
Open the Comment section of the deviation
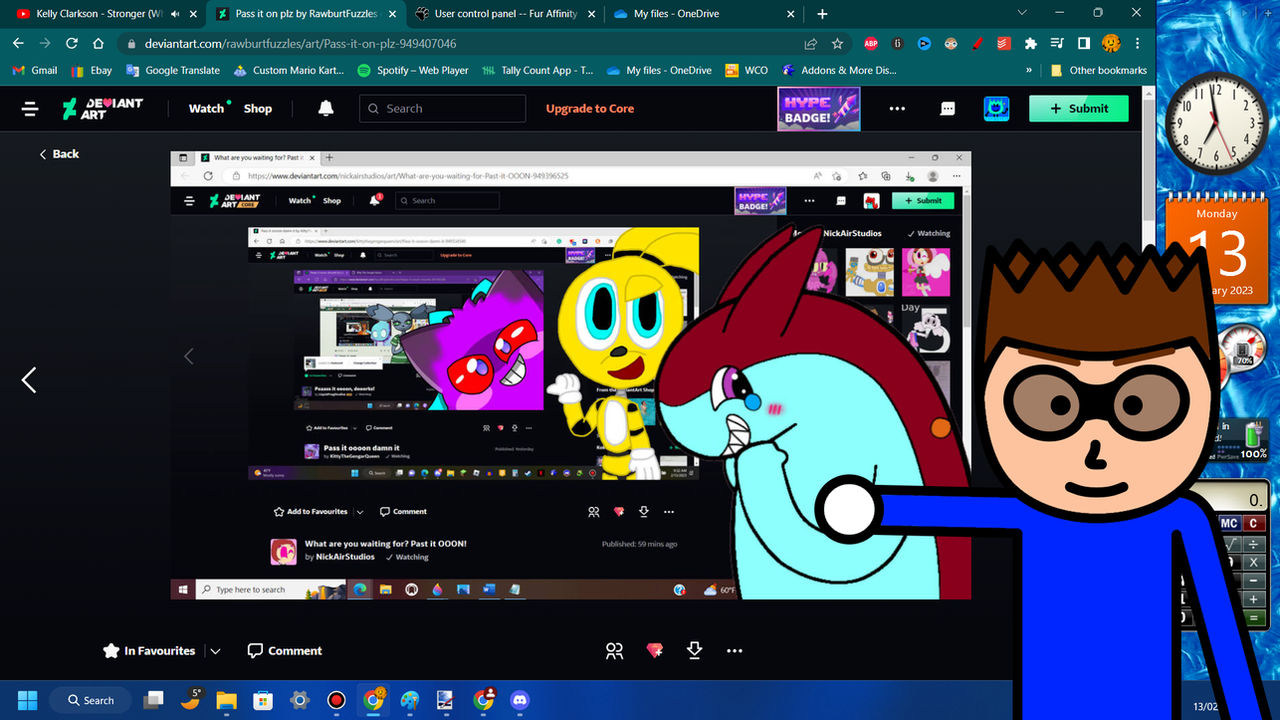(x=285, y=651)
